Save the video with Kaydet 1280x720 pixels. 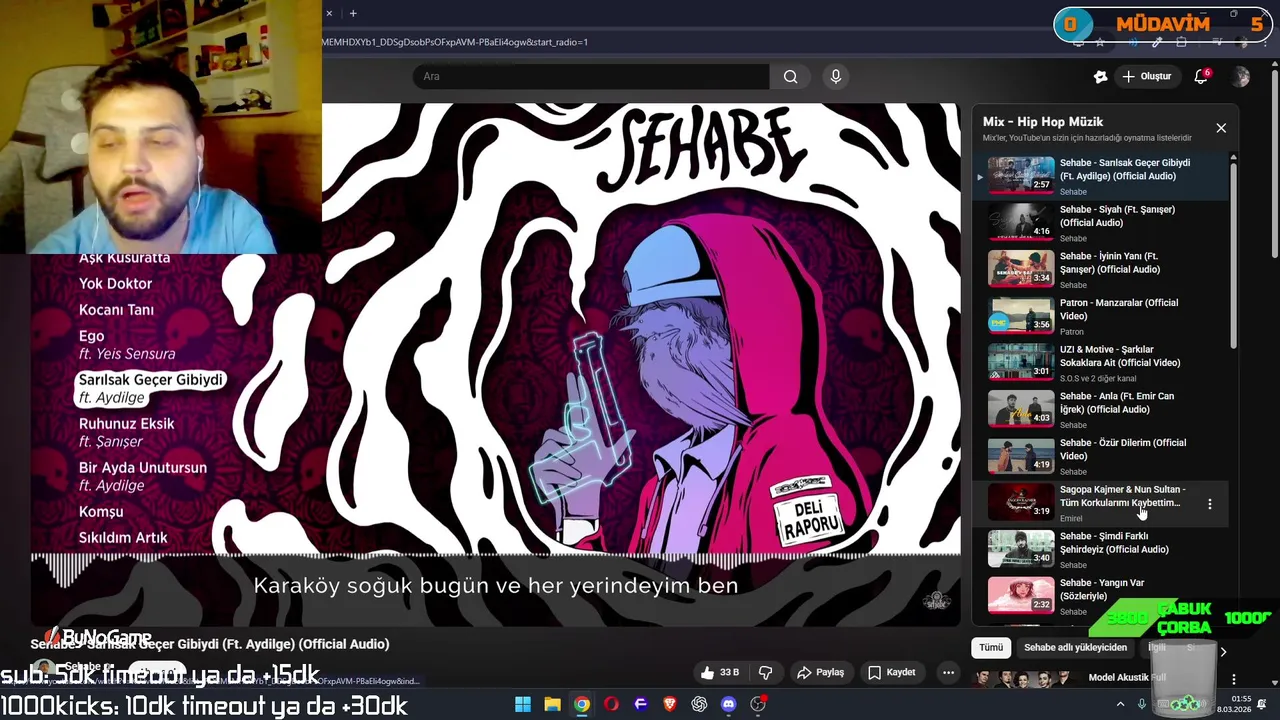tap(891, 672)
